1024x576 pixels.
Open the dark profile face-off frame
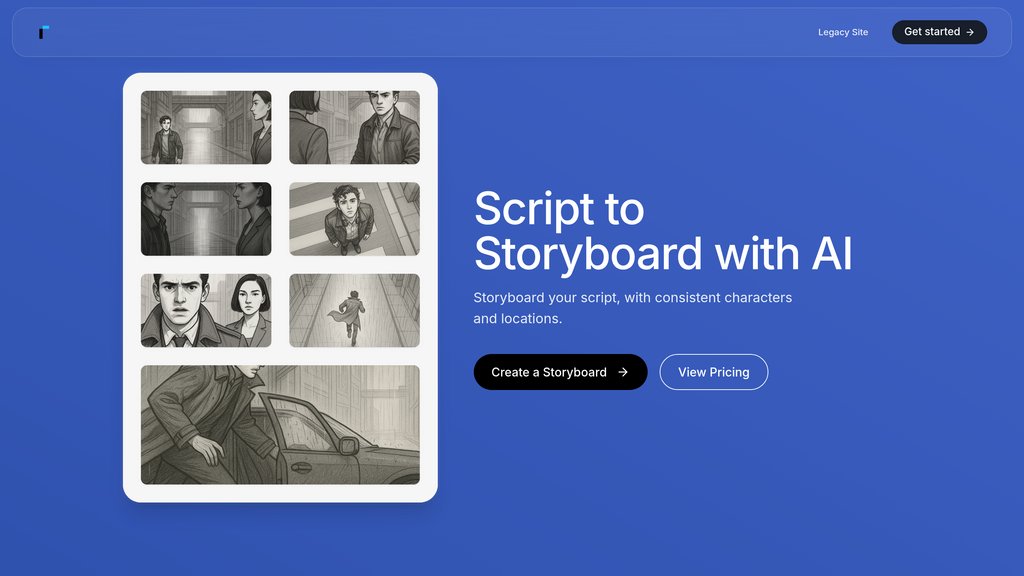click(x=205, y=218)
